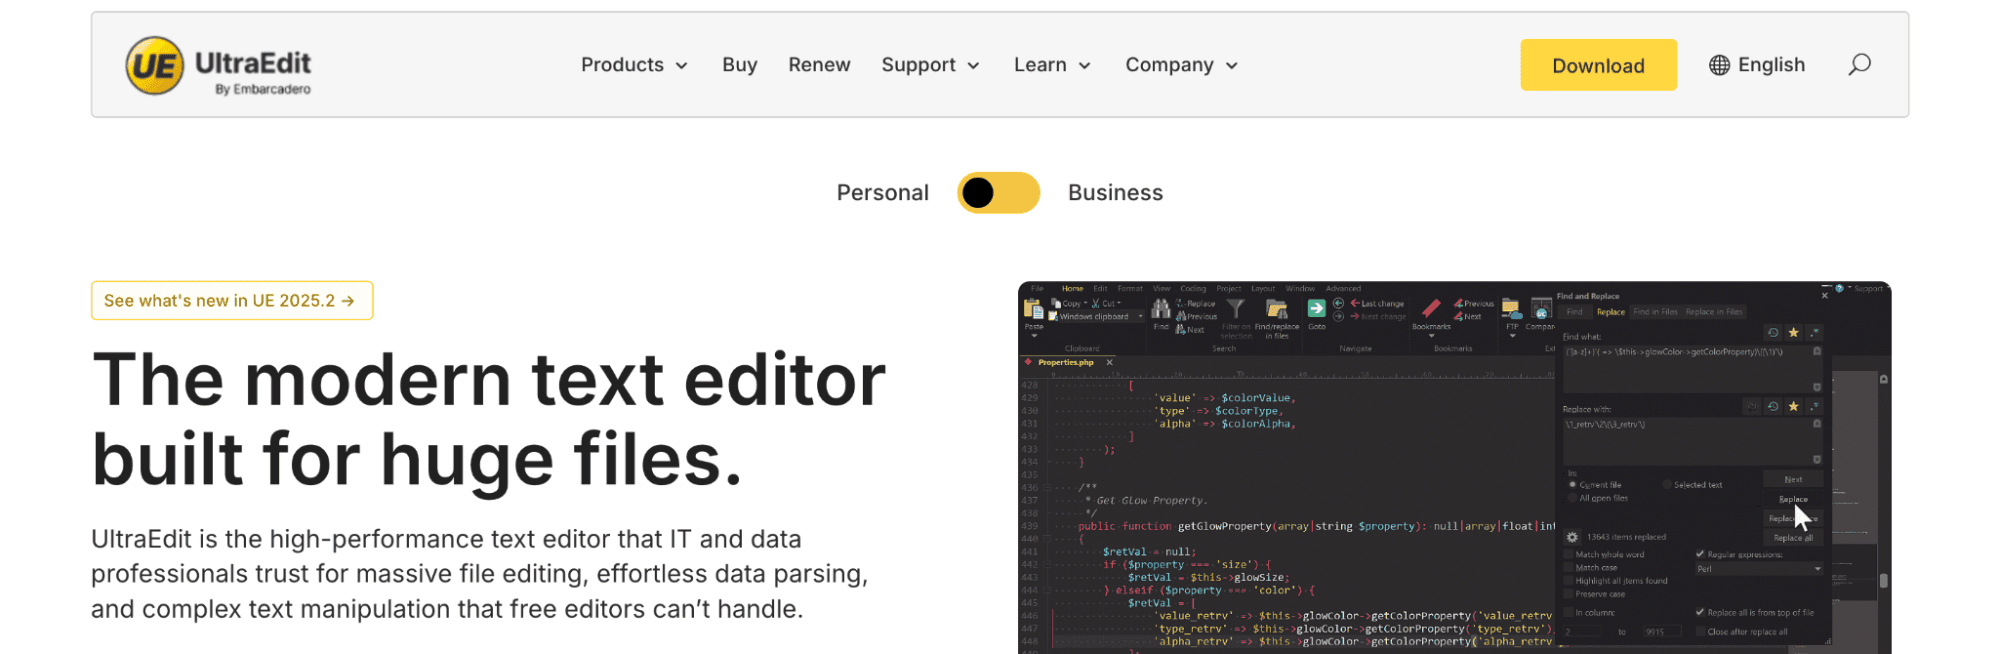Click the yellow Download button

click(1598, 65)
